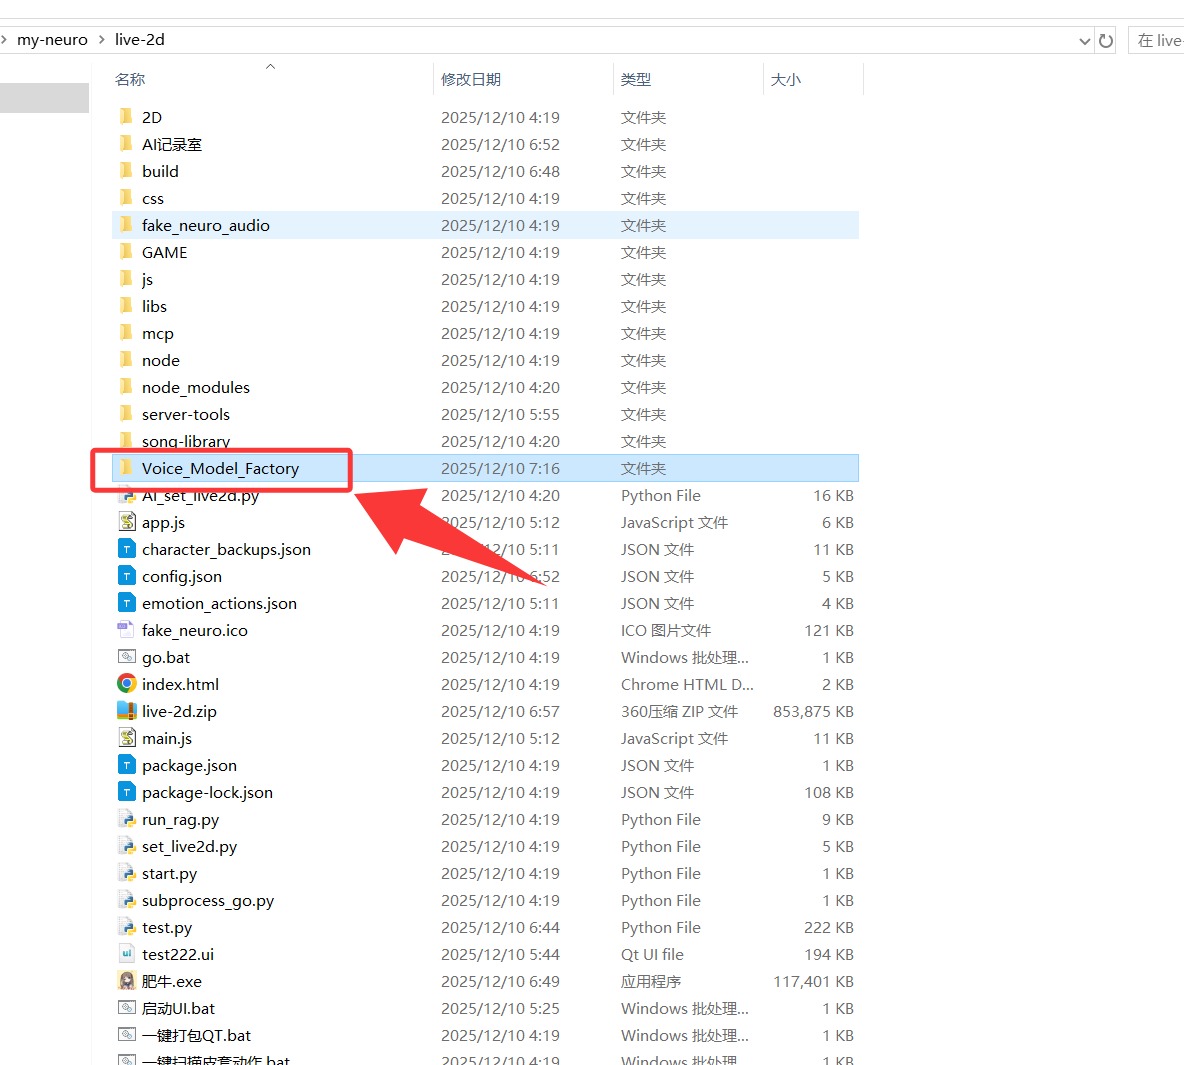Image resolution: width=1184 pixels, height=1065 pixels.
Task: Click the fake_neuro.ico file icon
Action: point(127,630)
